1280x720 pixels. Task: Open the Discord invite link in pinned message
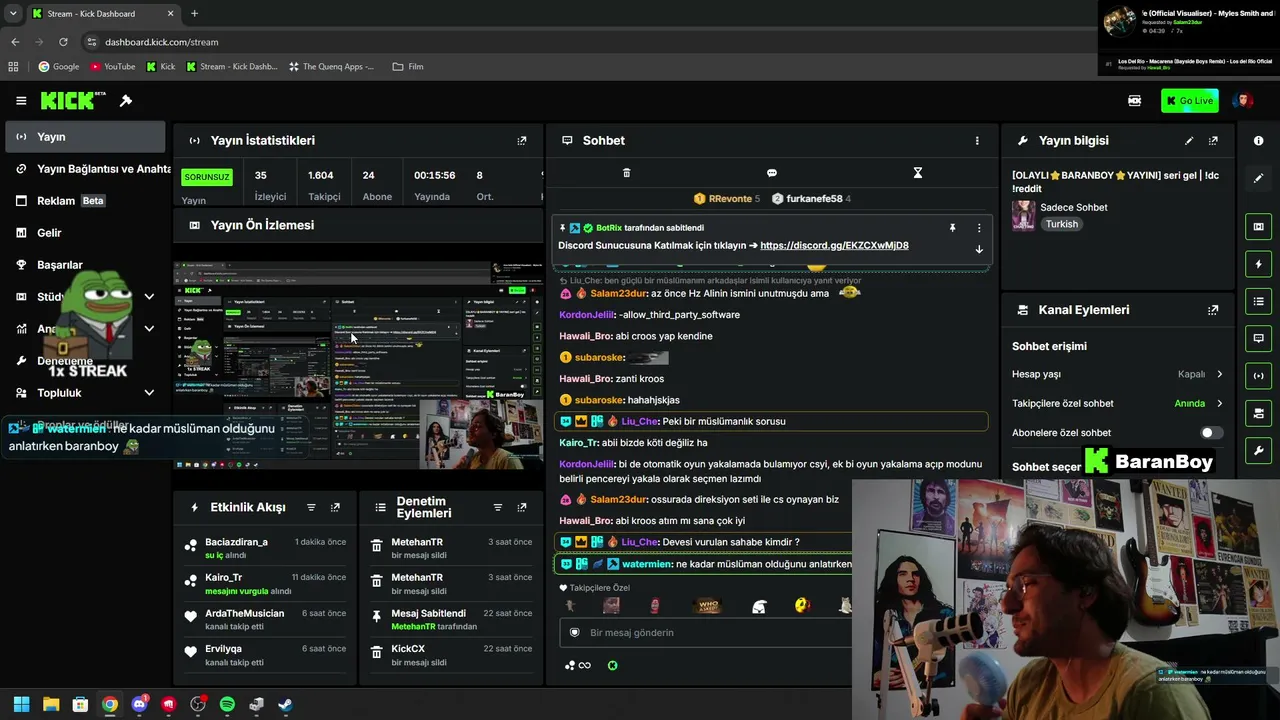834,246
